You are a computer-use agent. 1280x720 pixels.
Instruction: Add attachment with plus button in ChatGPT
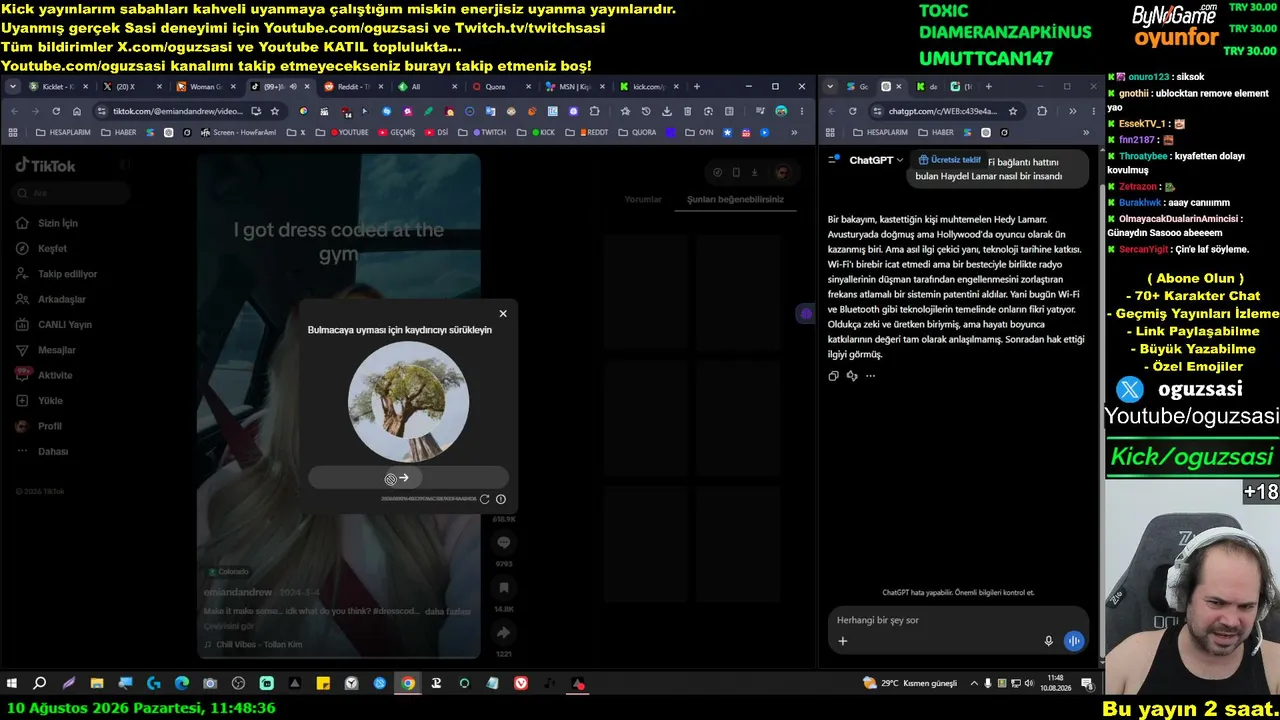pyautogui.click(x=842, y=641)
